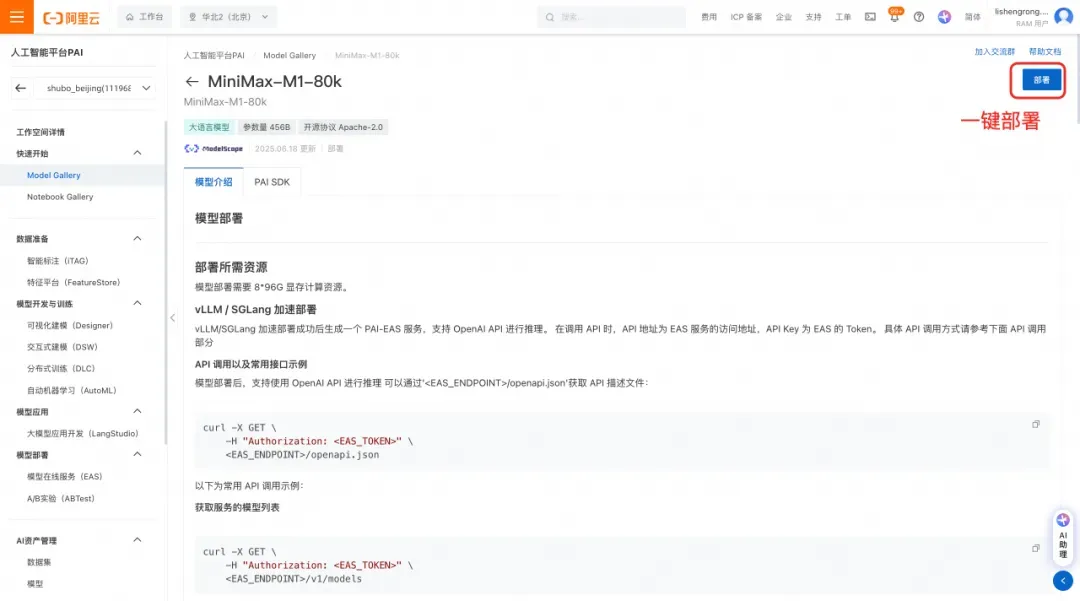Switch to the 模型介绍 tab
The height and width of the screenshot is (601, 1080).
tap(214, 182)
